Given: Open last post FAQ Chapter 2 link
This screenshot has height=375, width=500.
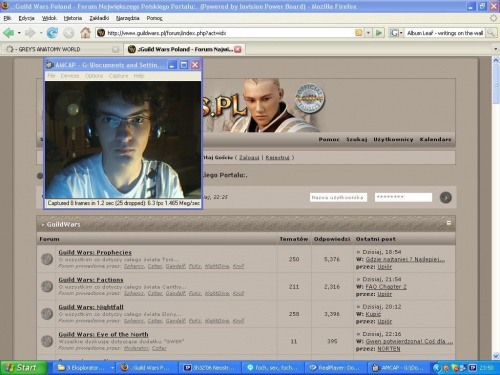Looking at the screenshot, I should [x=386, y=287].
